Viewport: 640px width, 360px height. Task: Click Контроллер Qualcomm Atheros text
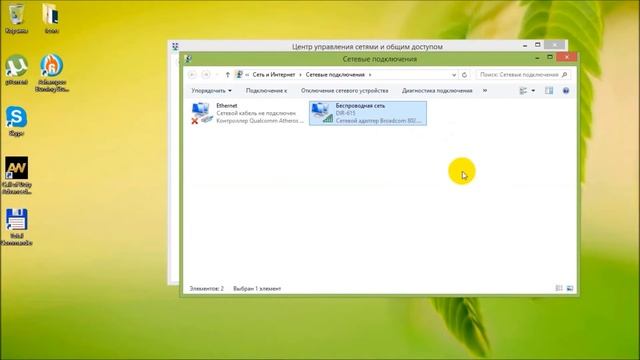(260, 121)
